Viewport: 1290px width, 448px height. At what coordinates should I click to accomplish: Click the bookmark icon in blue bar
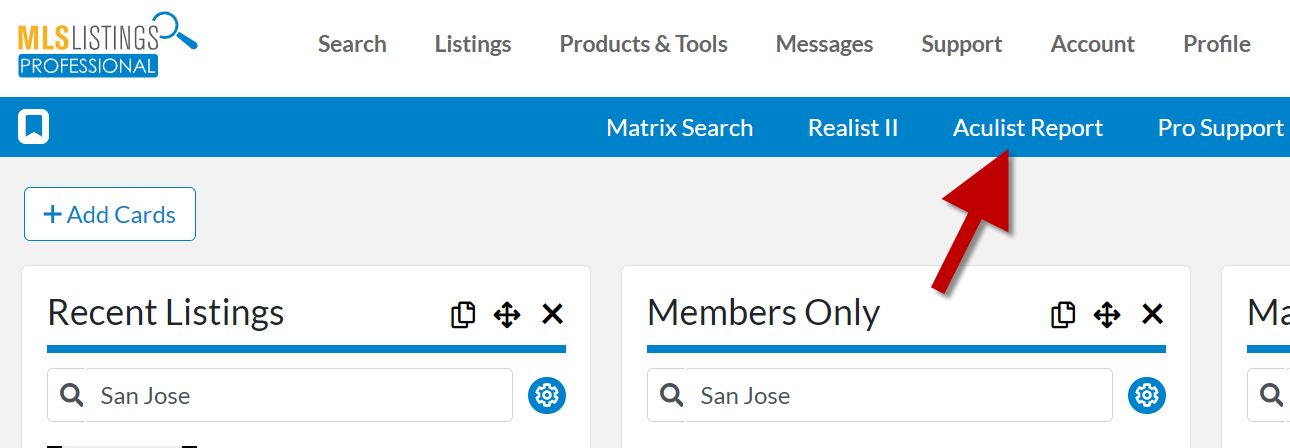point(34,127)
